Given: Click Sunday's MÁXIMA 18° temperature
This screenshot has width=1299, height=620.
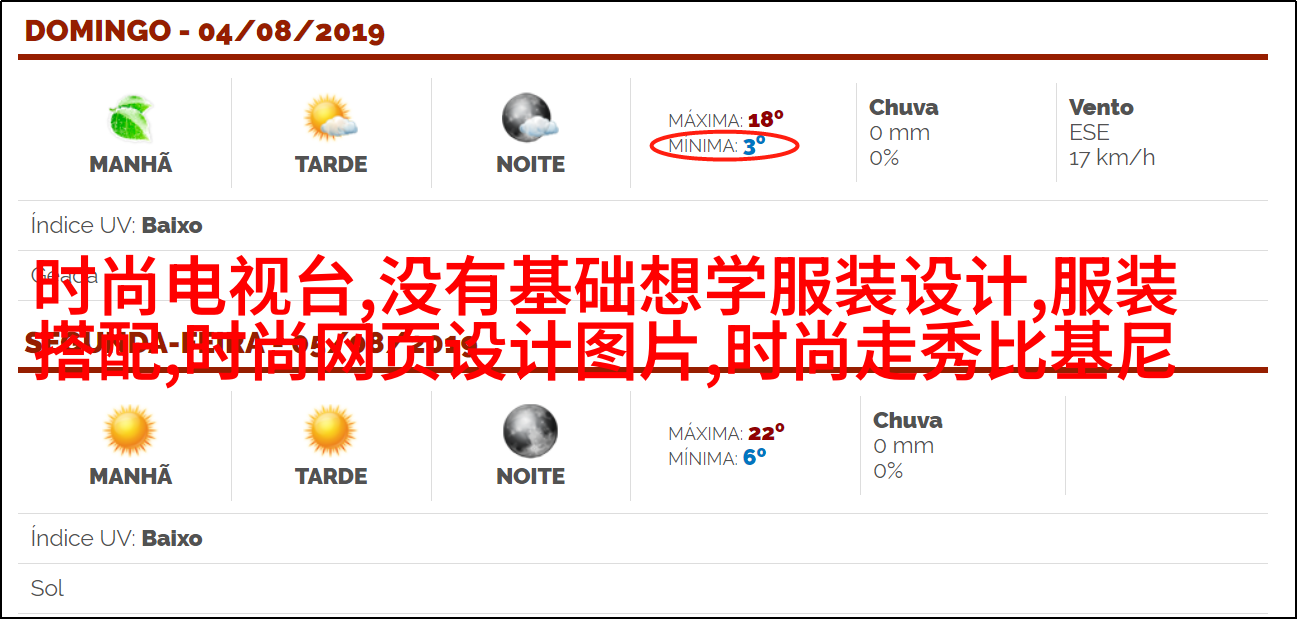Looking at the screenshot, I should tap(726, 120).
